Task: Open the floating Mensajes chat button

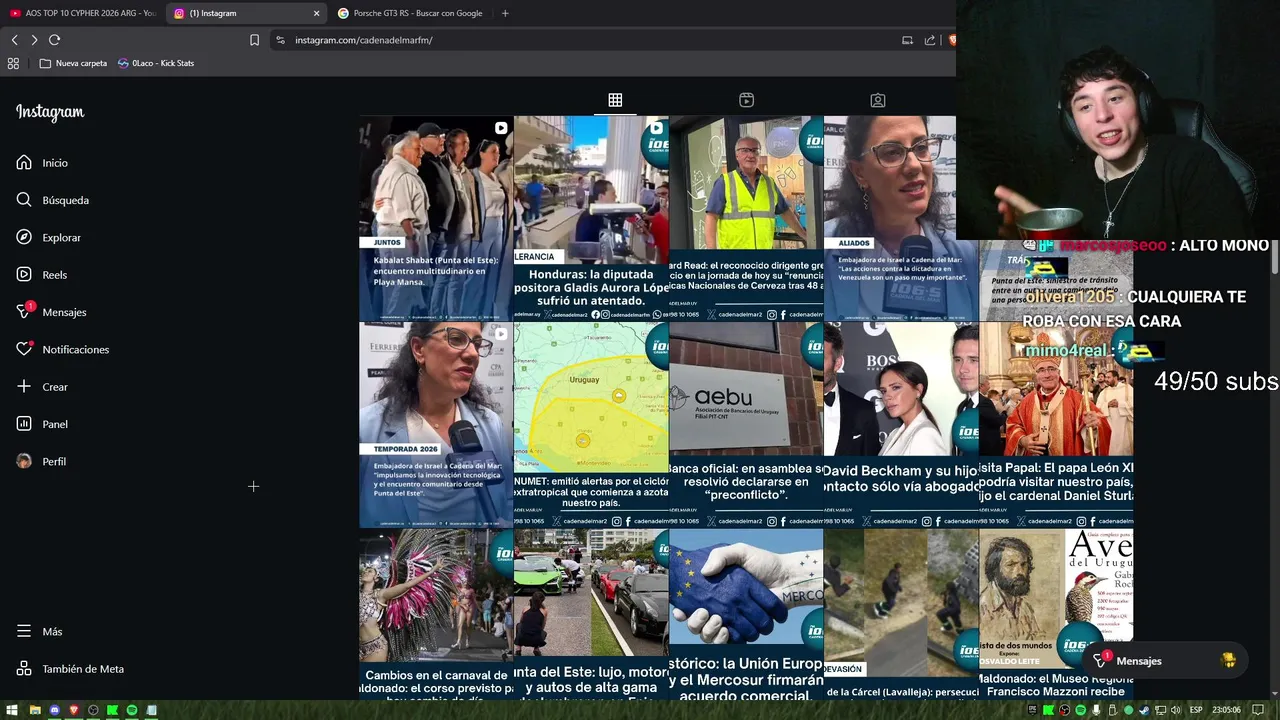Action: 1166,661
